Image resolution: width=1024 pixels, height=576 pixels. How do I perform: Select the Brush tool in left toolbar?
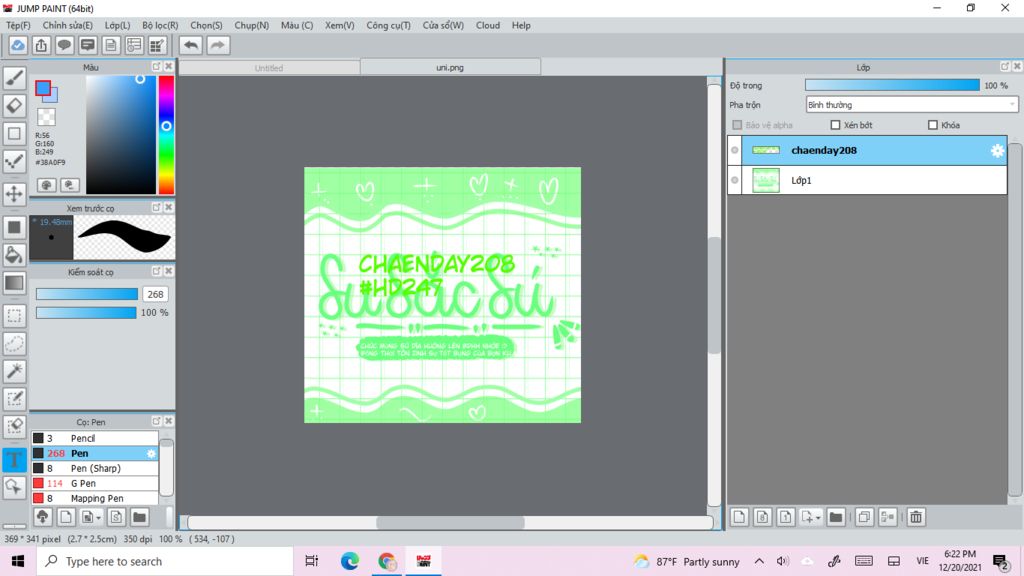(x=14, y=77)
